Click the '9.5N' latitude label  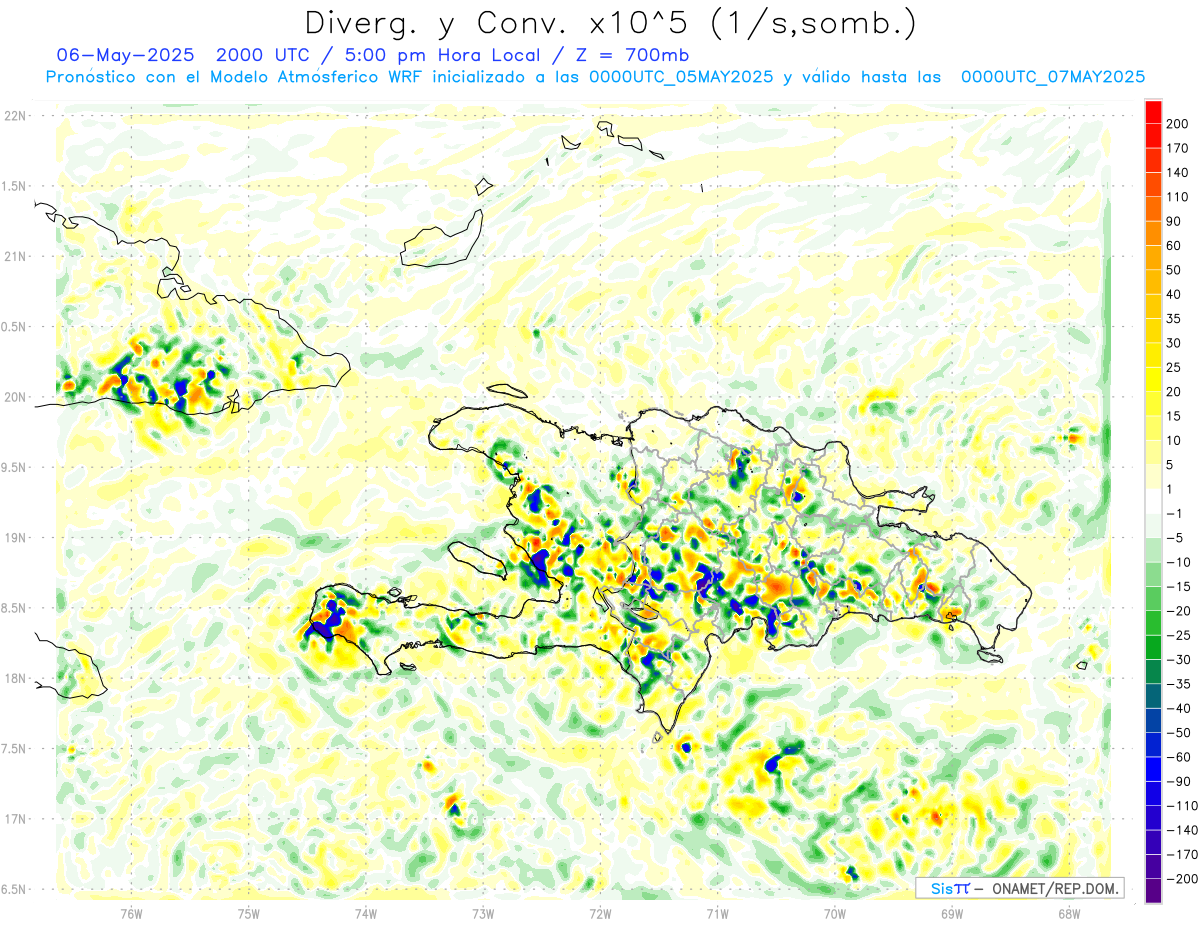pyautogui.click(x=15, y=468)
